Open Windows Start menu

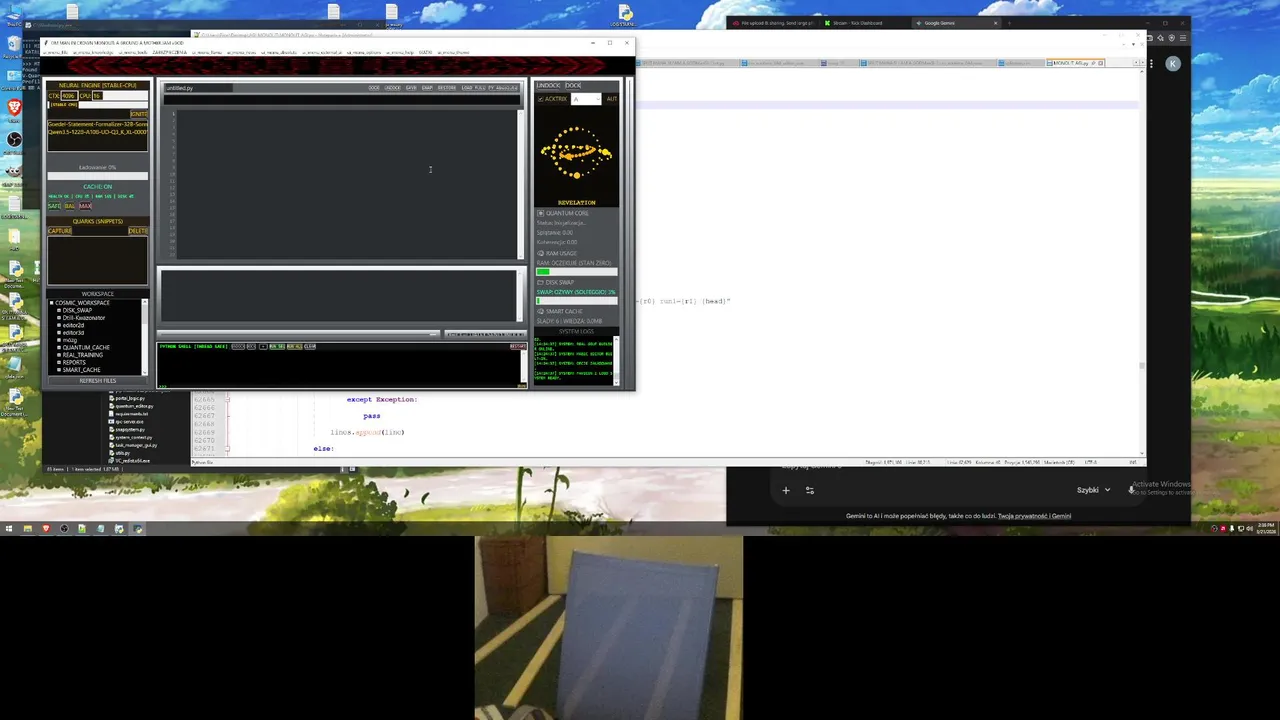tap(9, 528)
